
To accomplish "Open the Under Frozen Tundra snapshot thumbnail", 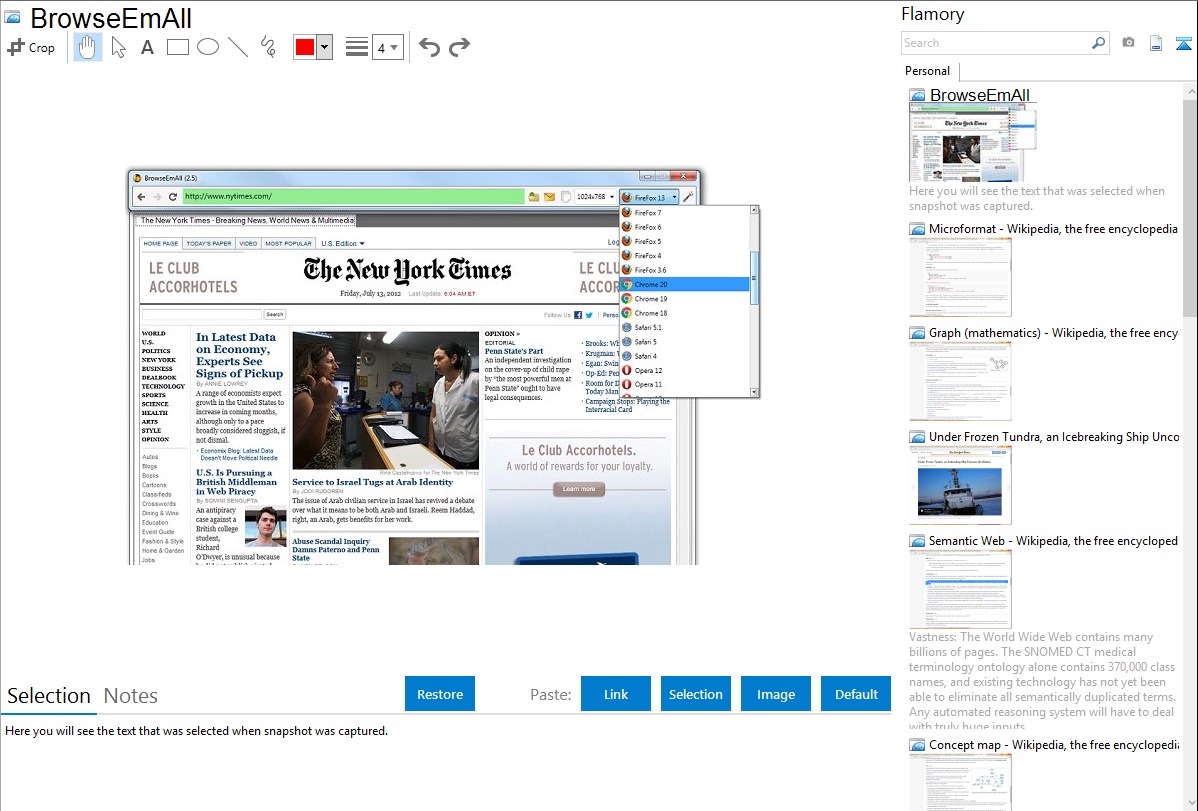I will [x=960, y=485].
